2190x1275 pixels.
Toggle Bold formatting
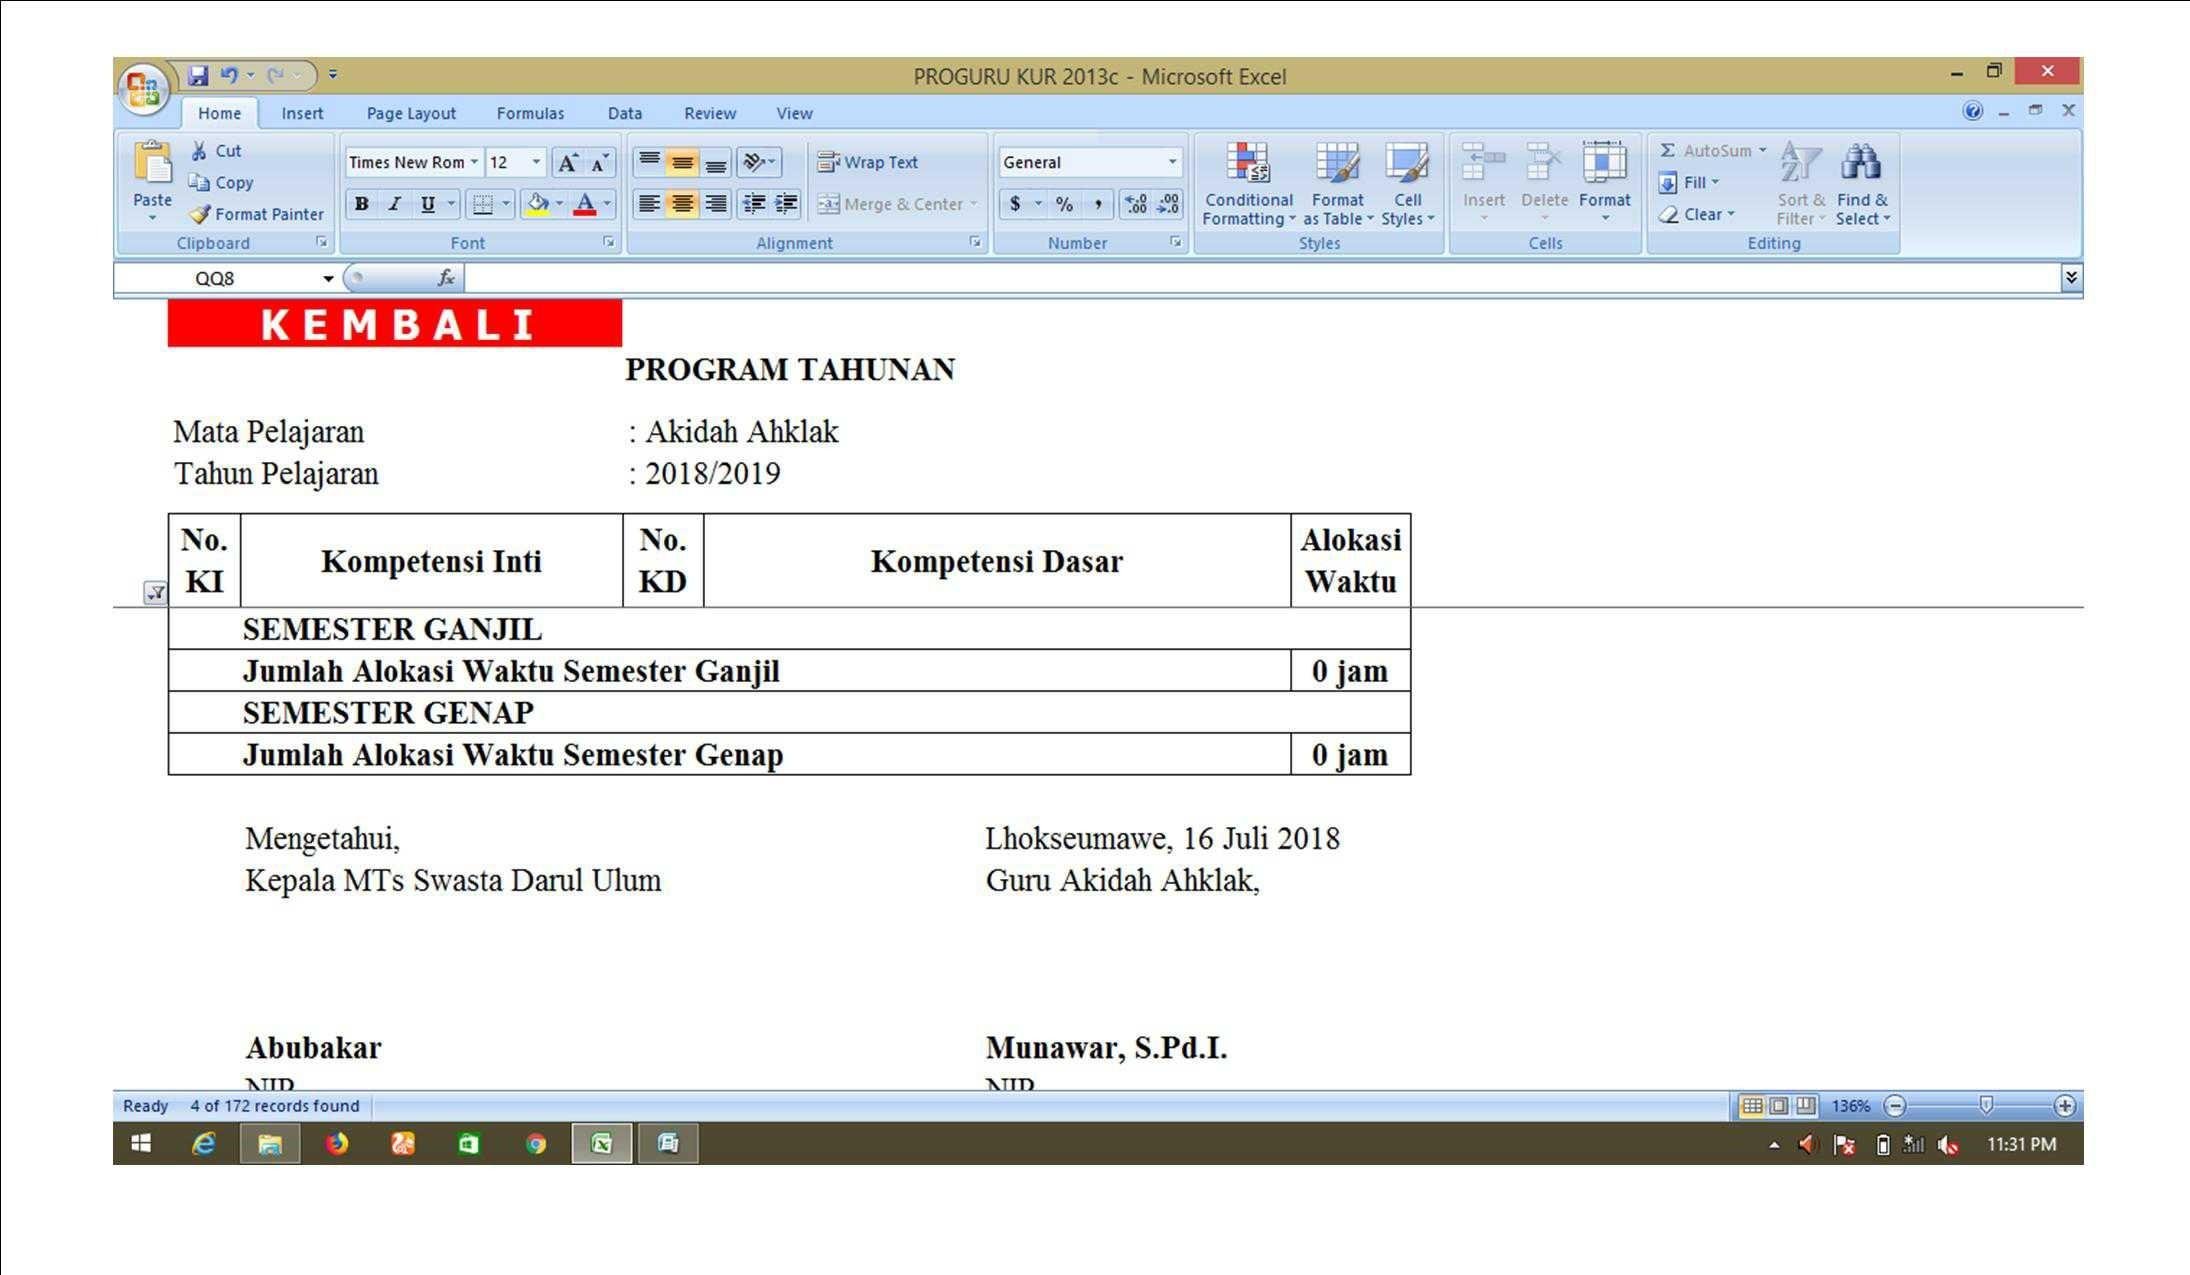pyautogui.click(x=362, y=204)
